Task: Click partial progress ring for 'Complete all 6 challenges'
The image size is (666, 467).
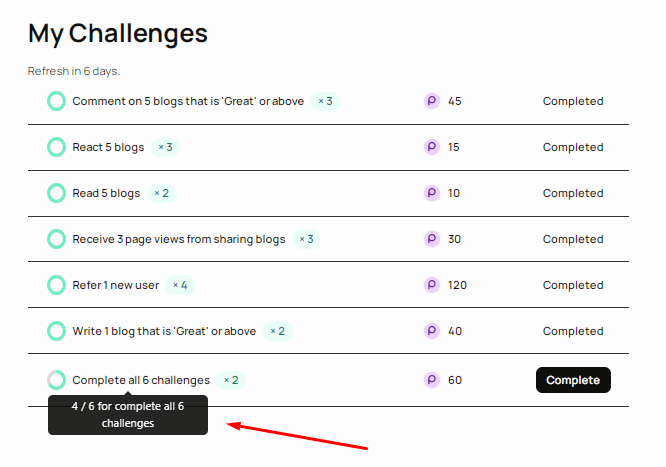Action: (x=56, y=380)
